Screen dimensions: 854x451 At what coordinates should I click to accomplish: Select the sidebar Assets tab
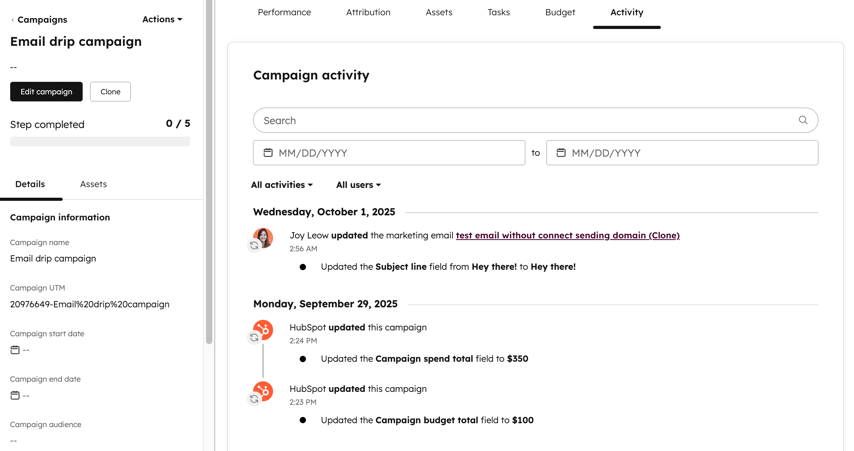93,184
